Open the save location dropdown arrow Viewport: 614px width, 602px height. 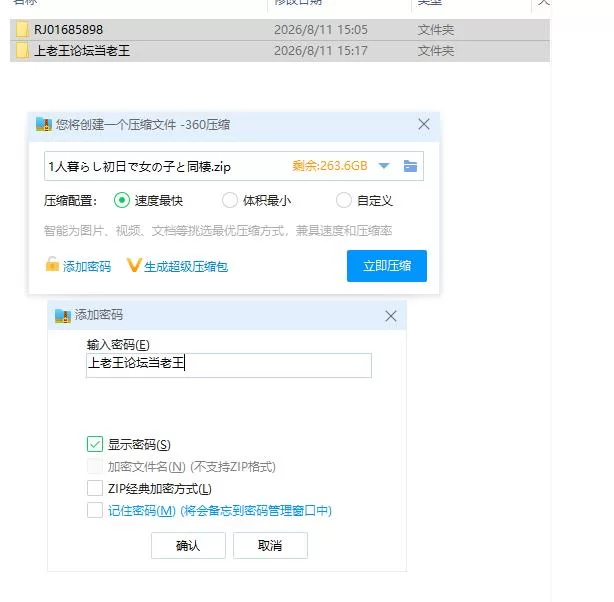pos(384,166)
